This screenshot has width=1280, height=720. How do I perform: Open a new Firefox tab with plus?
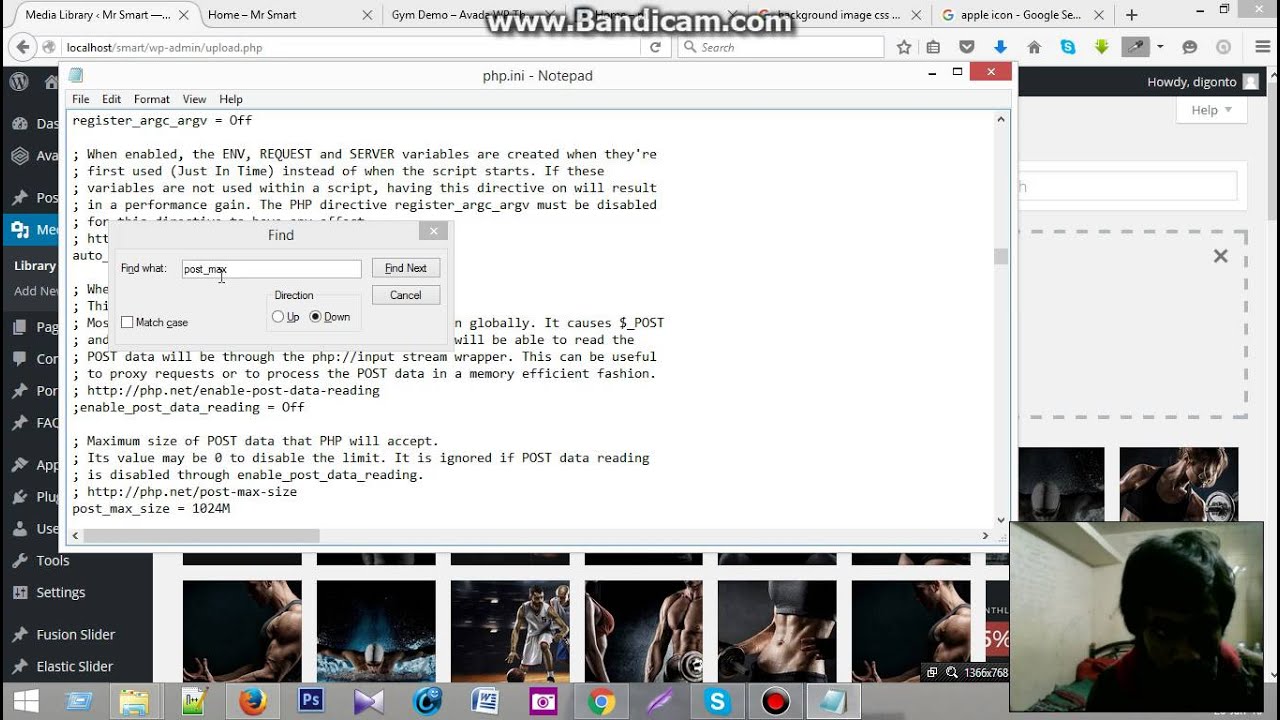pyautogui.click(x=1132, y=15)
